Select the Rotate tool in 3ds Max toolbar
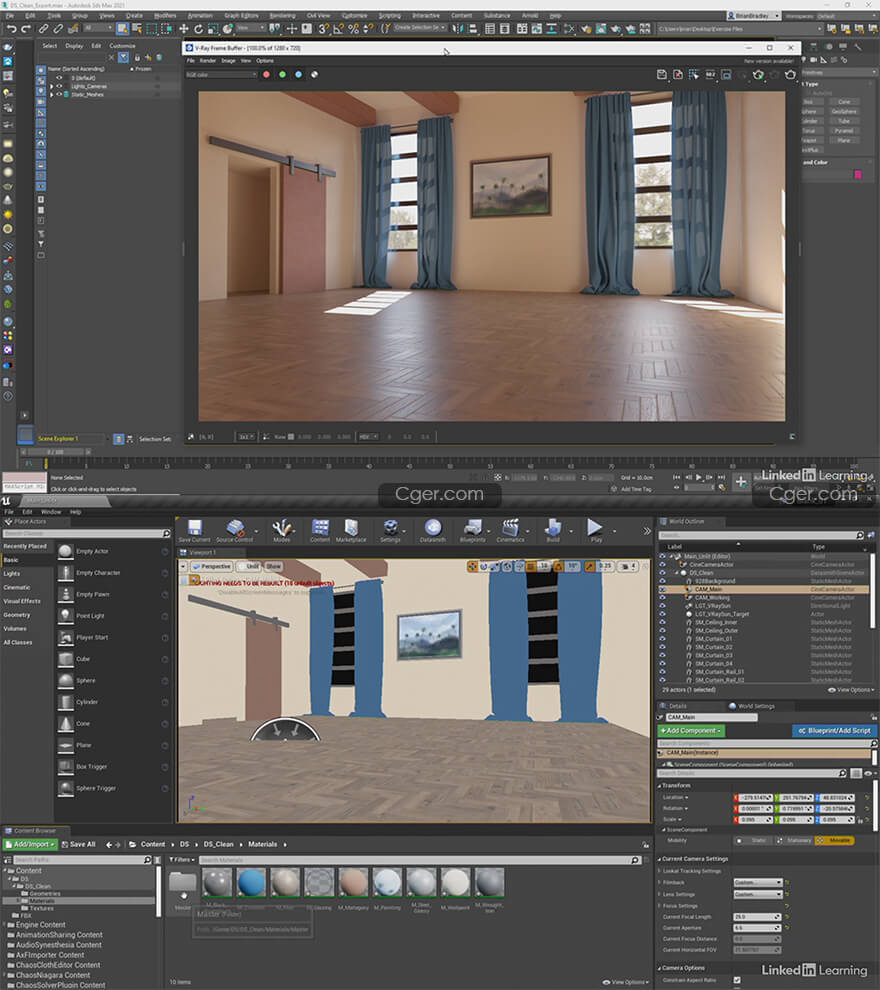The image size is (880, 990). click(x=198, y=28)
